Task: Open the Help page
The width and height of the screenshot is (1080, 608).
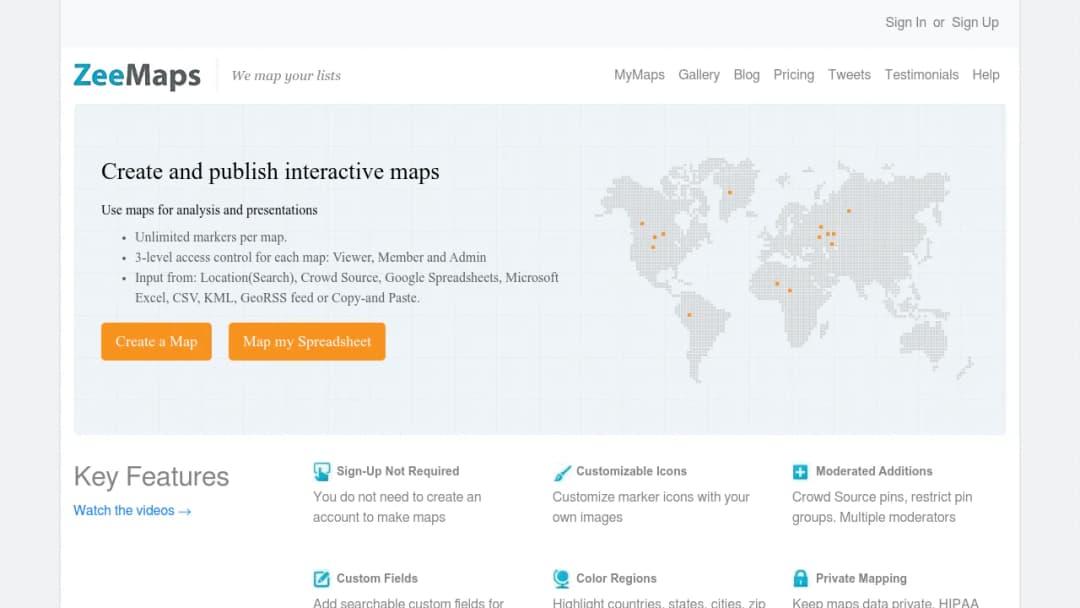Action: coord(985,75)
